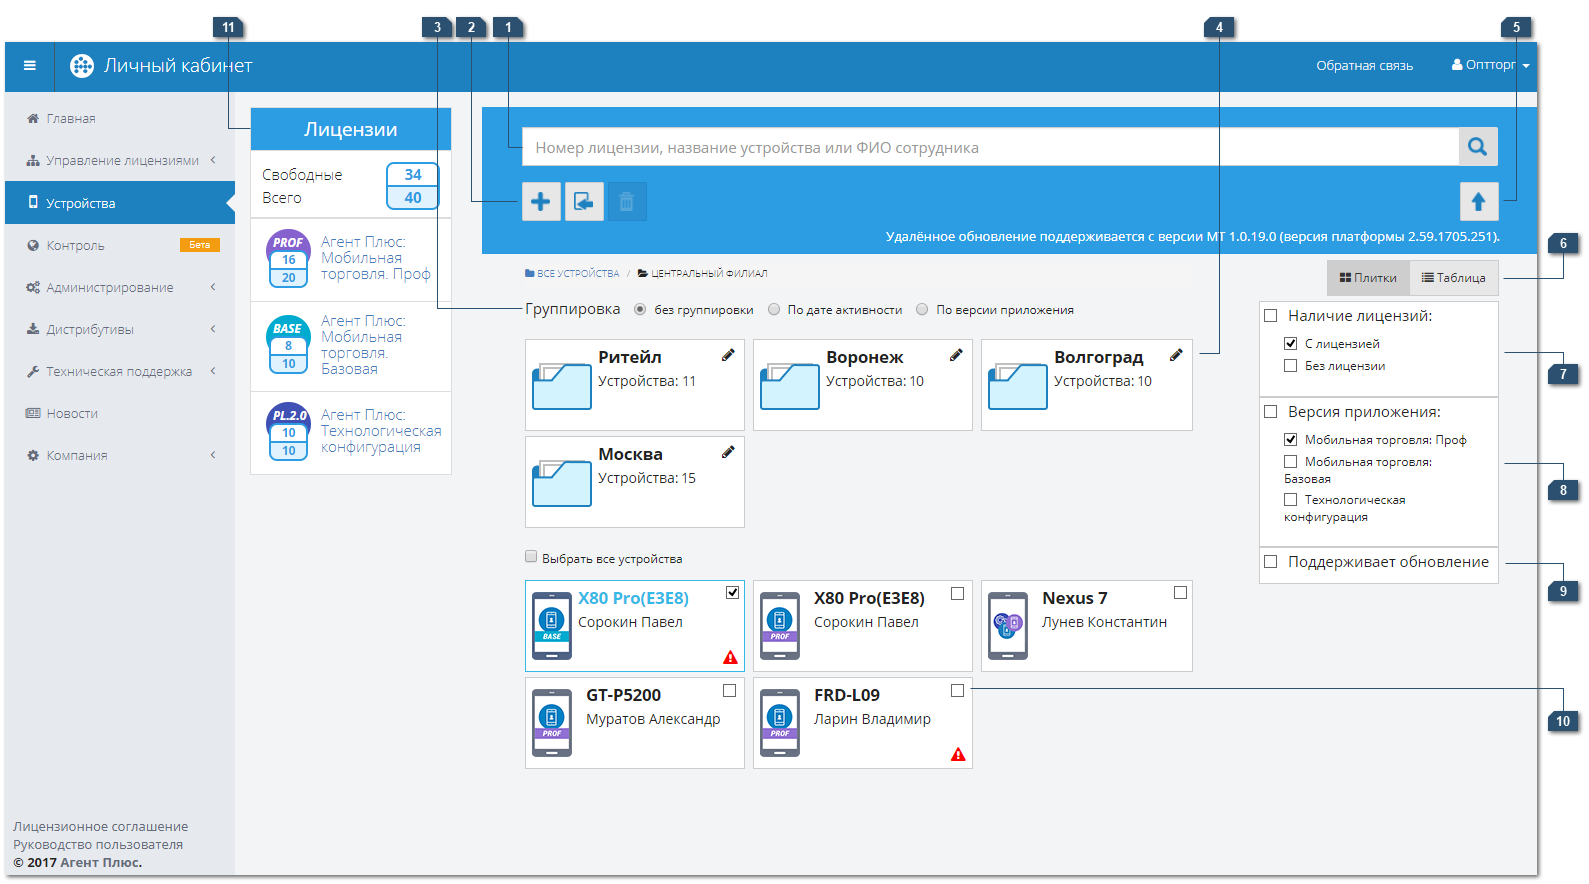Open Устройства in sidebar
1589x884 pixels.
[x=120, y=203]
